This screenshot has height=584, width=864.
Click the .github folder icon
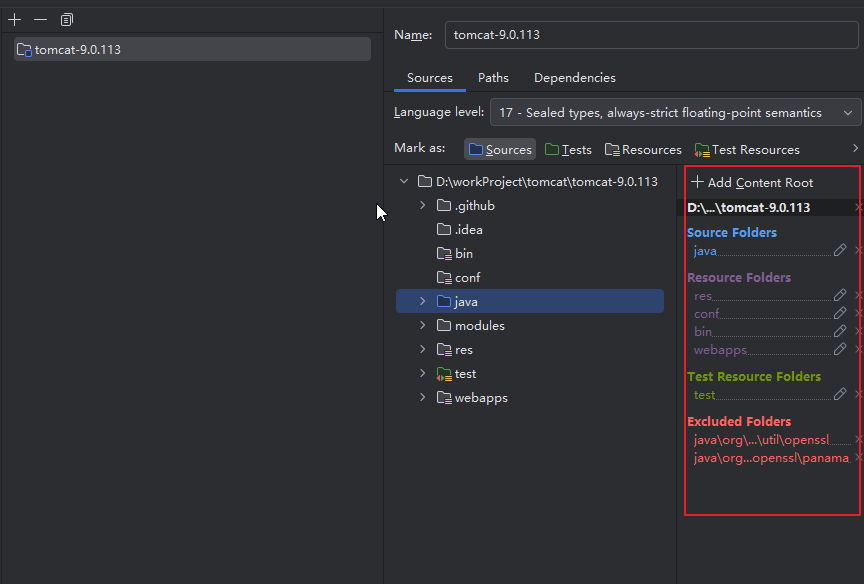444,206
